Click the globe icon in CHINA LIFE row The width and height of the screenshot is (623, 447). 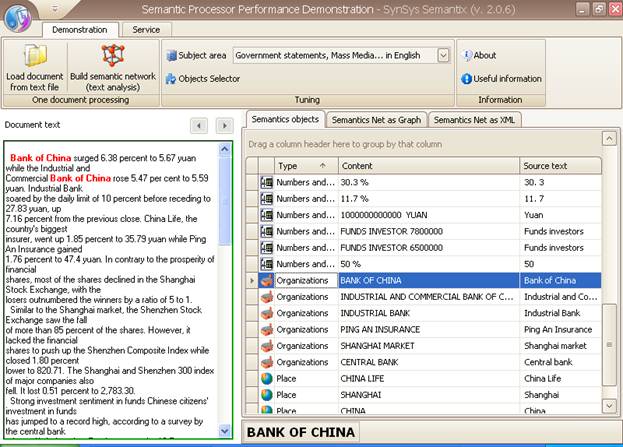click(x=266, y=378)
